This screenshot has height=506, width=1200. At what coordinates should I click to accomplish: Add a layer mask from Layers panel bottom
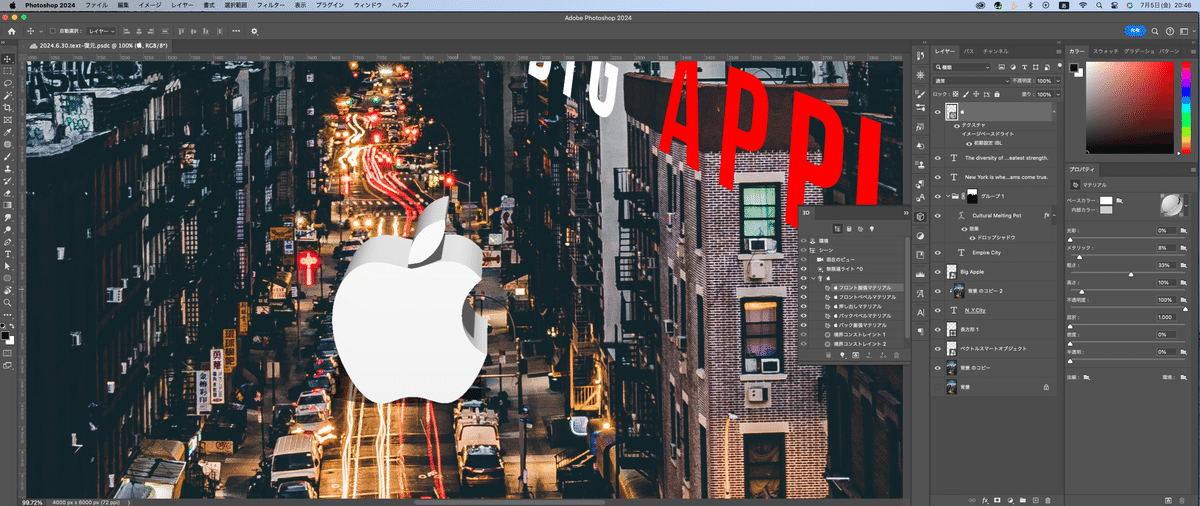pos(997,499)
